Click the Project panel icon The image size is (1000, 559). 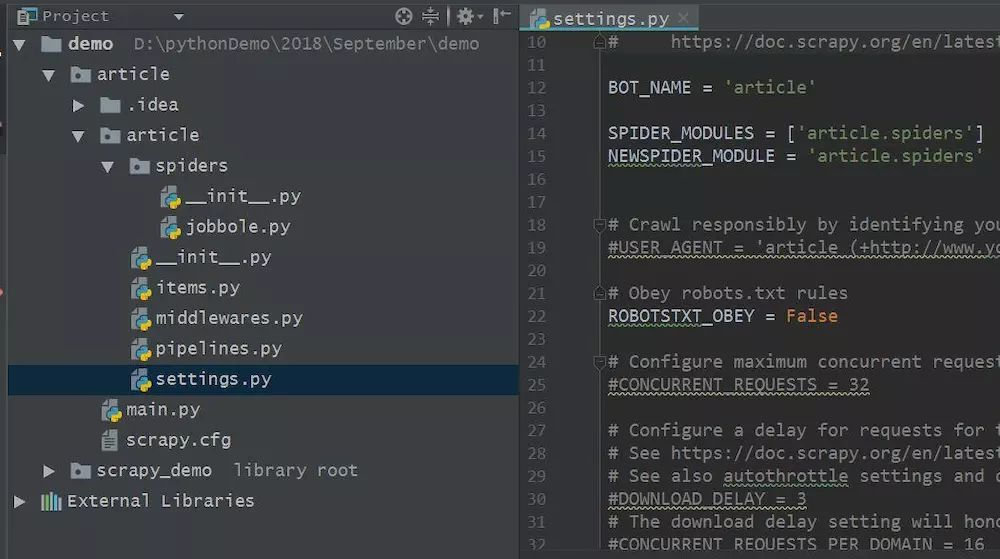click(x=26, y=16)
